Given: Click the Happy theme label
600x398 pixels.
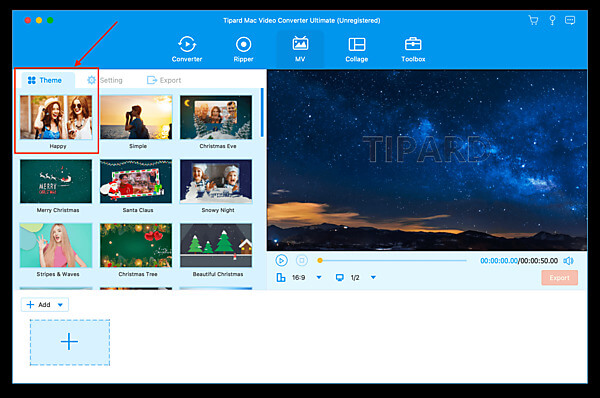Looking at the screenshot, I should tap(58, 146).
